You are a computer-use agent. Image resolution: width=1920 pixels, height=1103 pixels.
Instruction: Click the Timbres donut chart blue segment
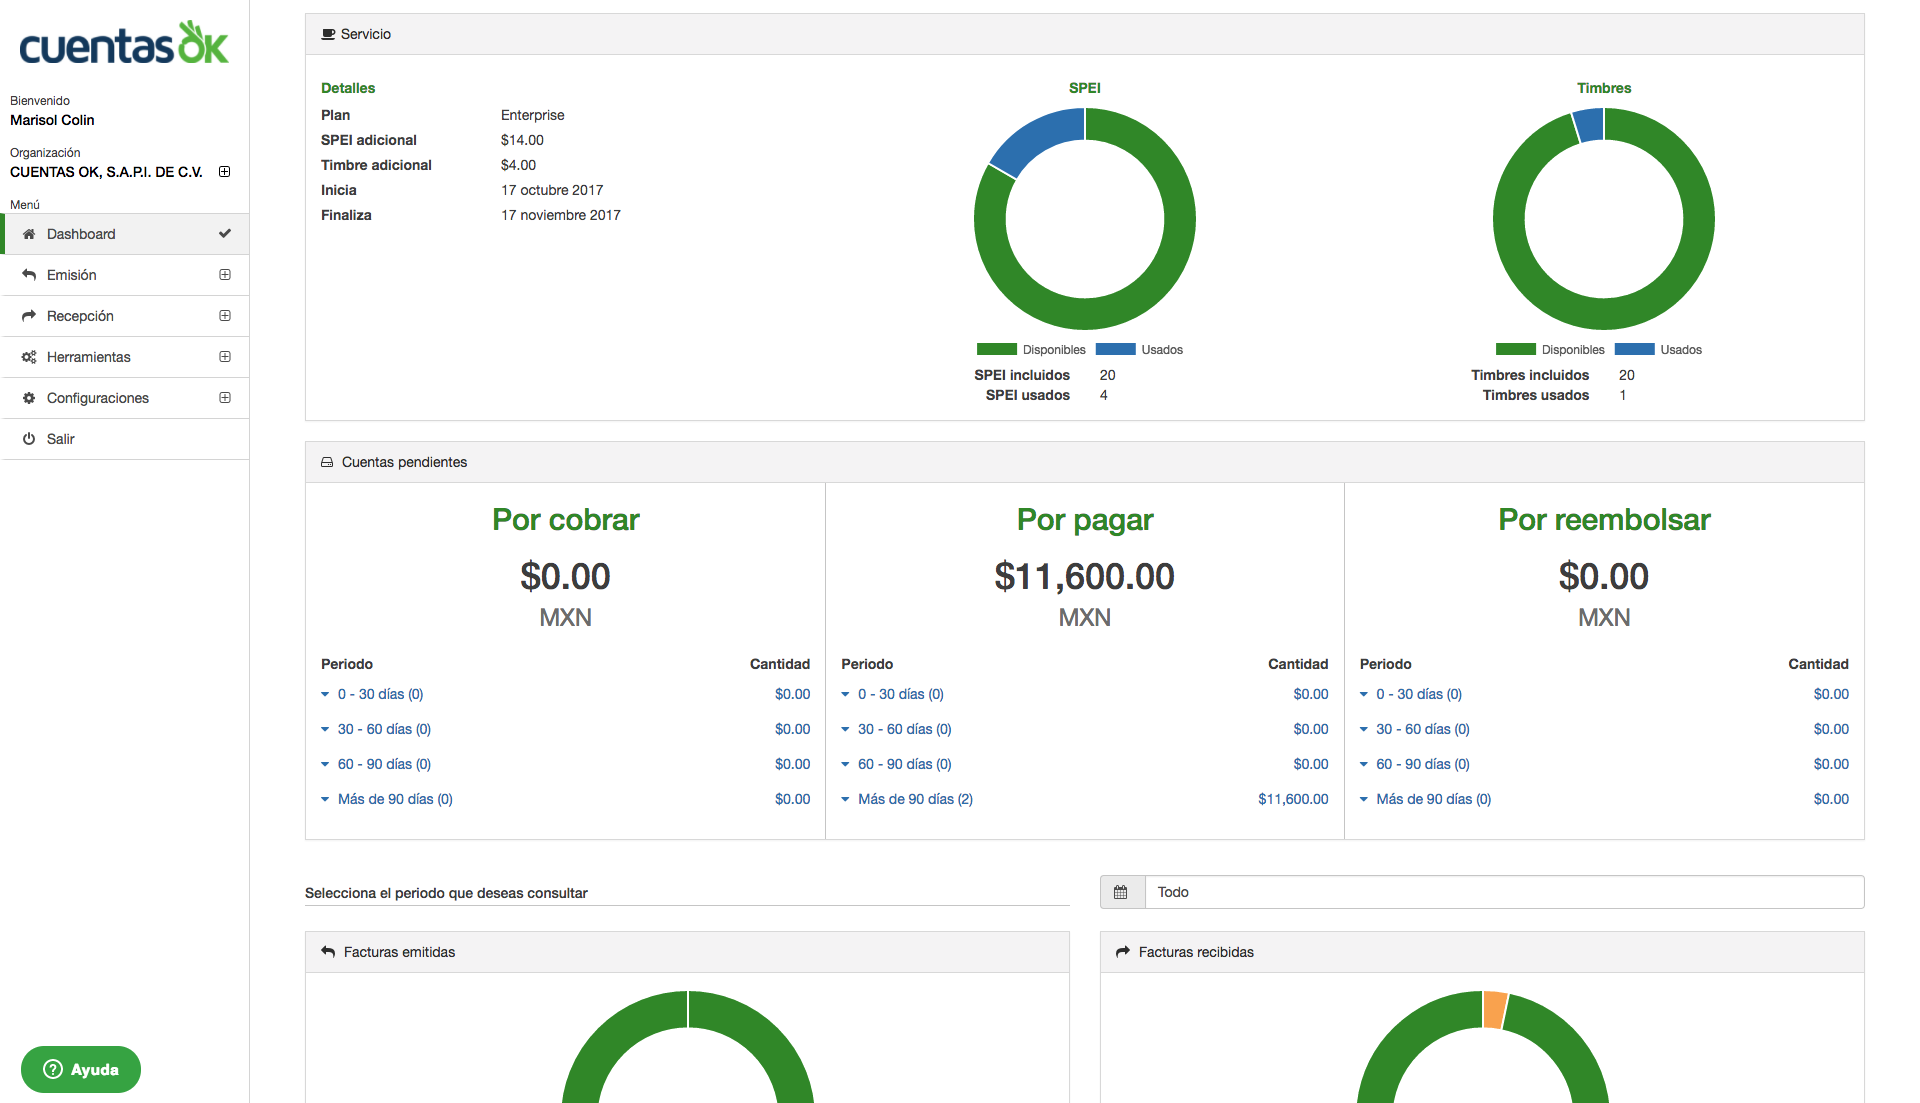pyautogui.click(x=1589, y=124)
